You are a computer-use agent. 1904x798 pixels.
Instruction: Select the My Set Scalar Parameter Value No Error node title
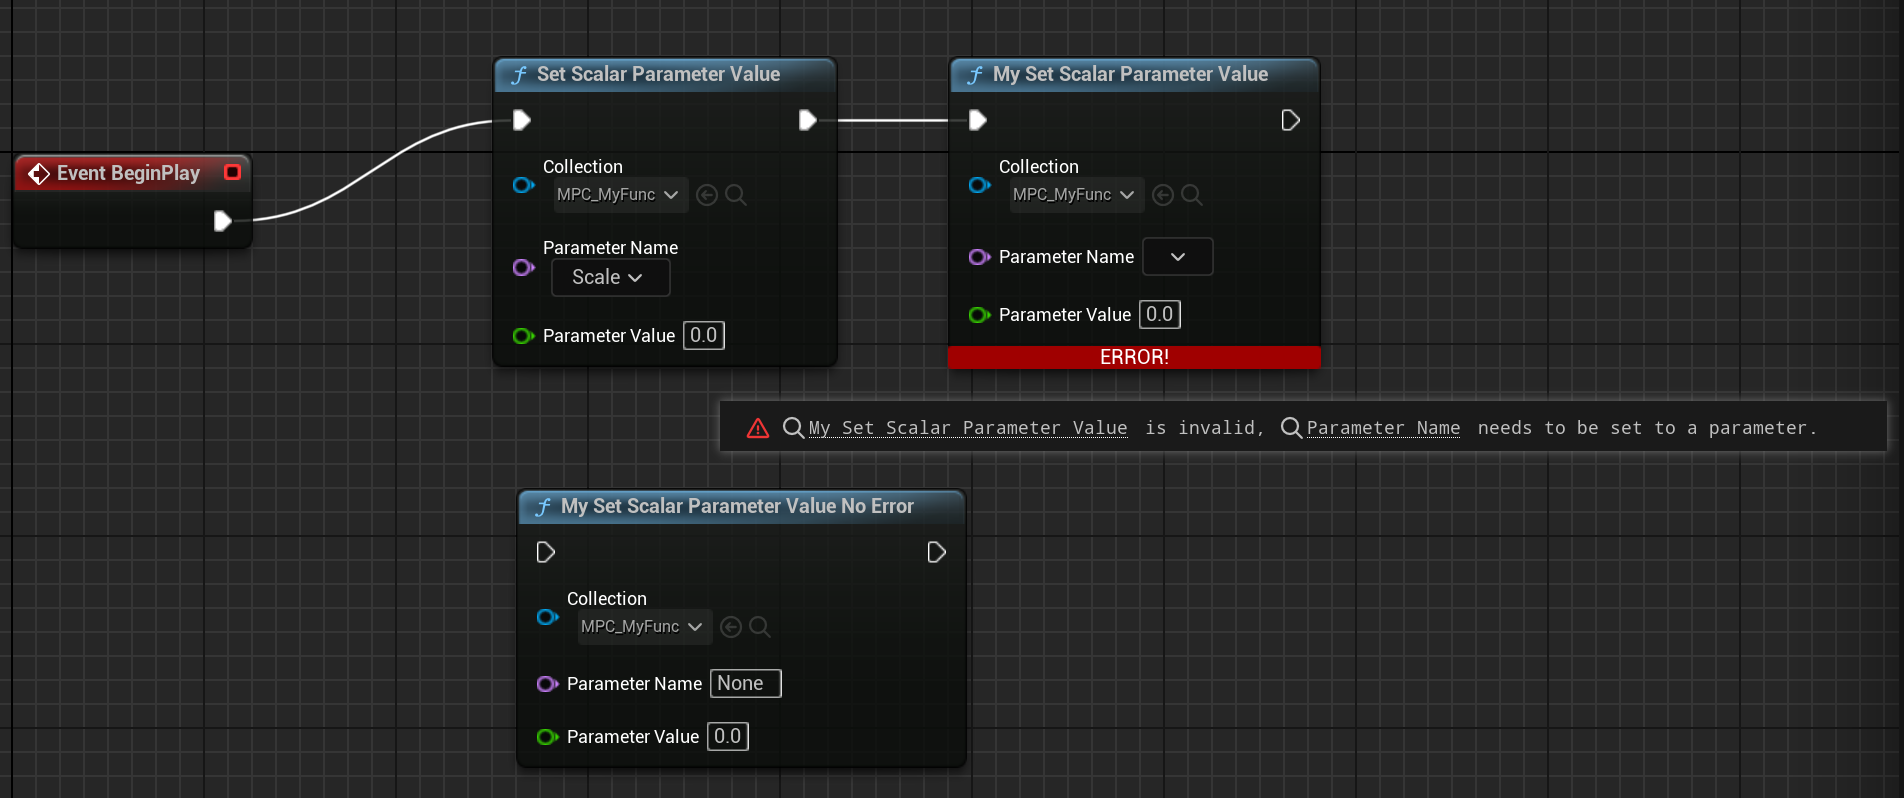pos(736,506)
